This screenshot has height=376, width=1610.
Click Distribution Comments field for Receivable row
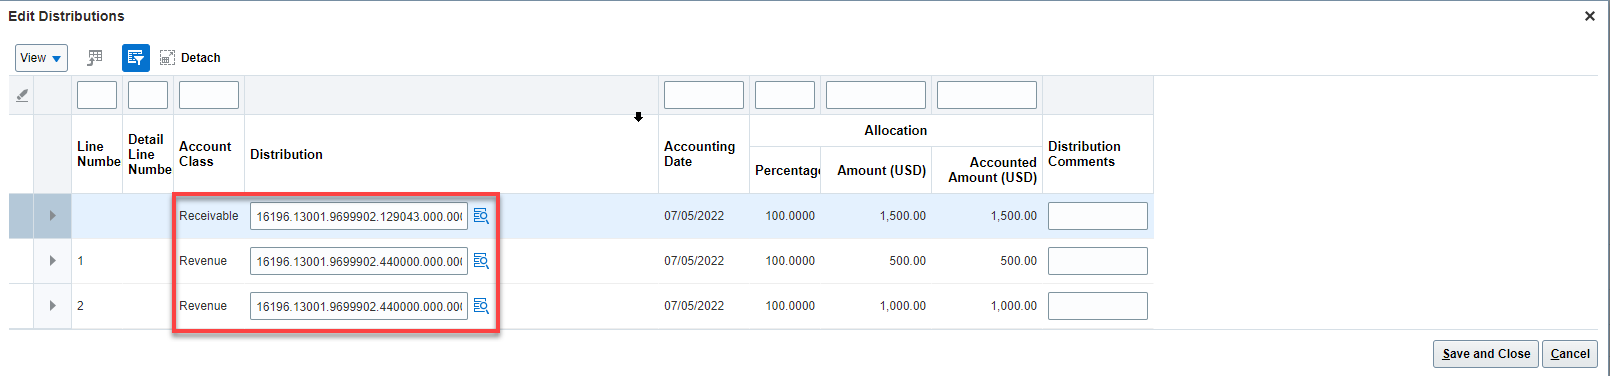[1098, 216]
